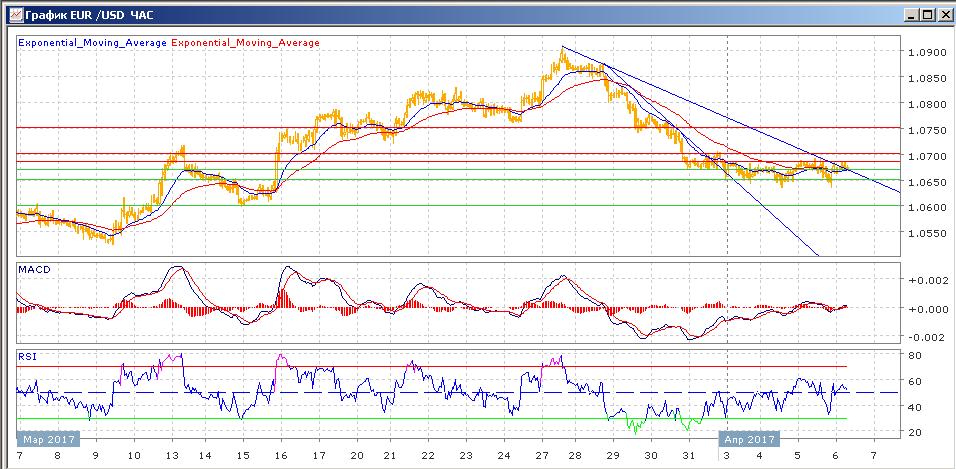Click the 1.0900 price axis label
Screen dimensions: 956x469
click(926, 52)
